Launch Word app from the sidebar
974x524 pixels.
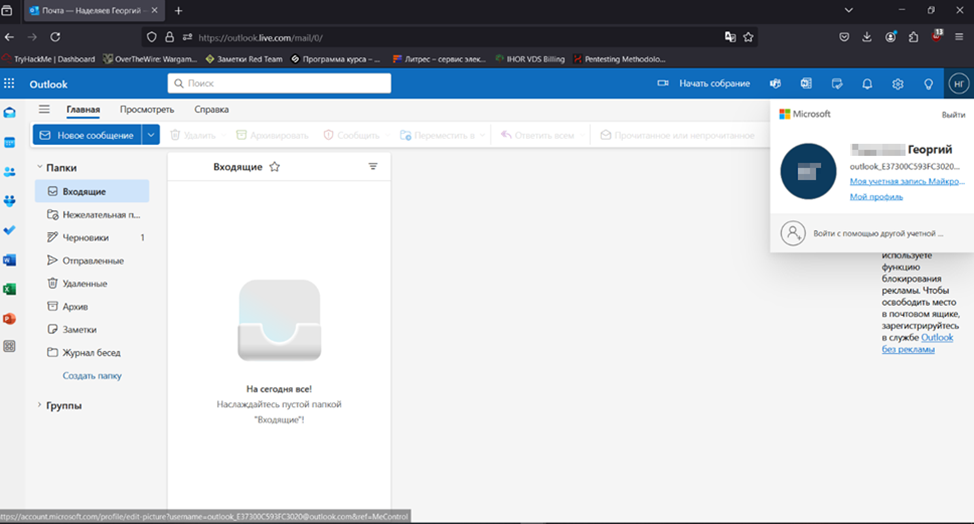pos(9,260)
